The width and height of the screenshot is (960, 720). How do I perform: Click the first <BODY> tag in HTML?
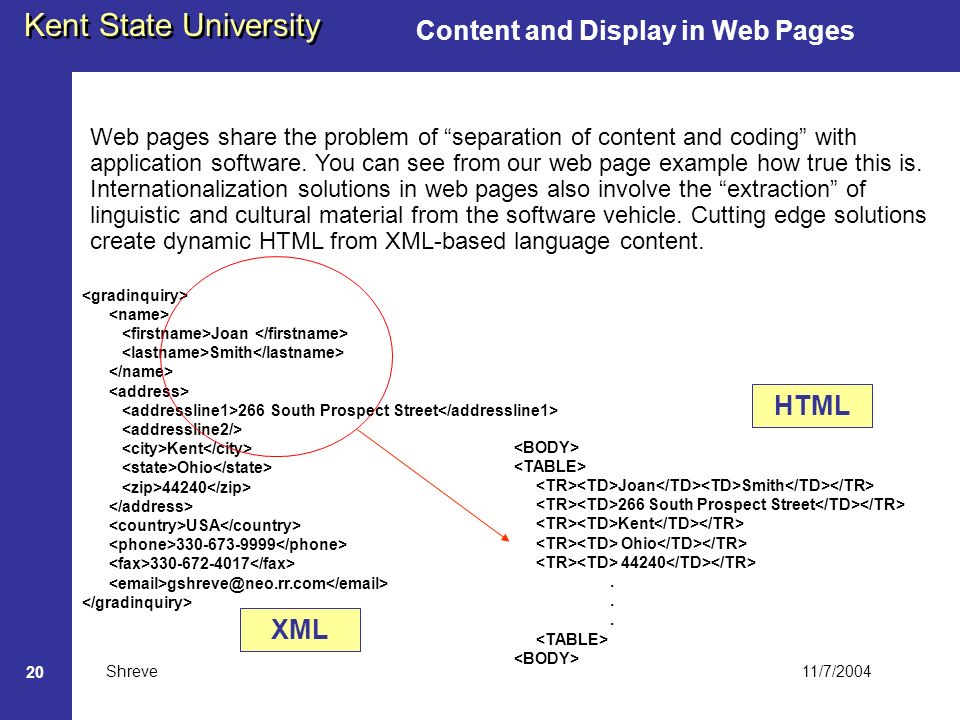tap(546, 448)
